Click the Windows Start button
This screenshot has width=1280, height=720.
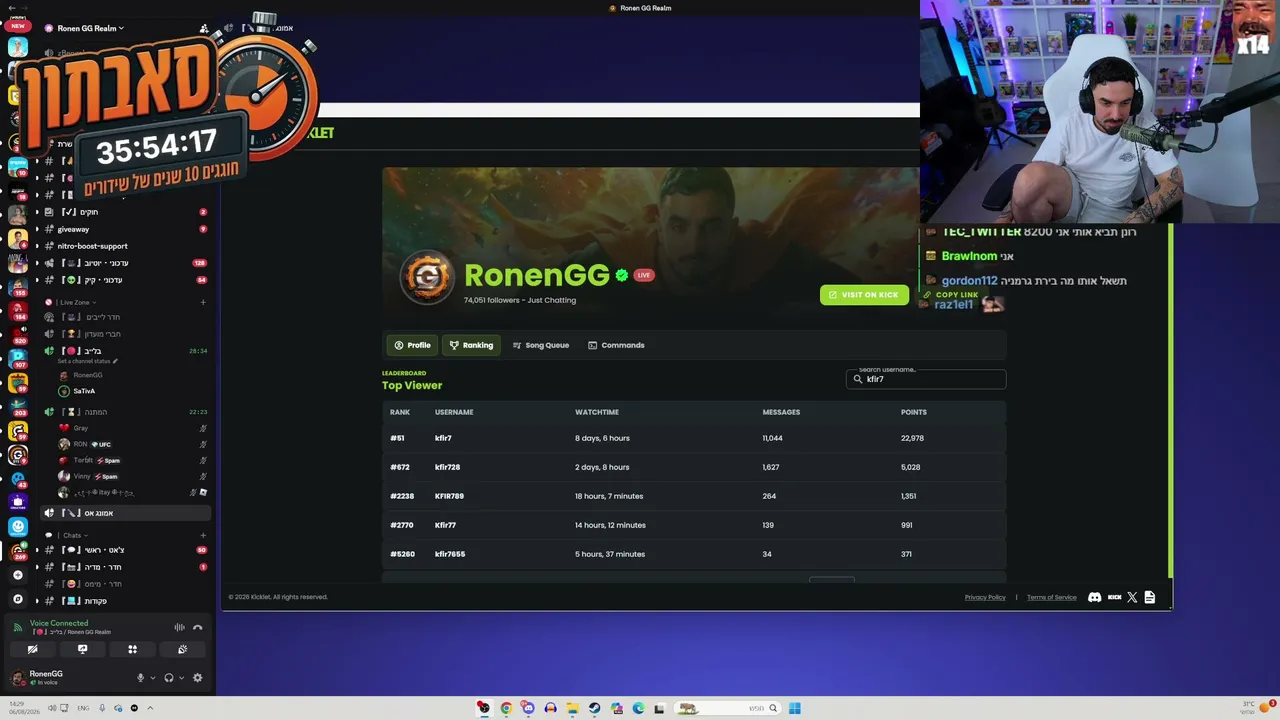click(795, 708)
